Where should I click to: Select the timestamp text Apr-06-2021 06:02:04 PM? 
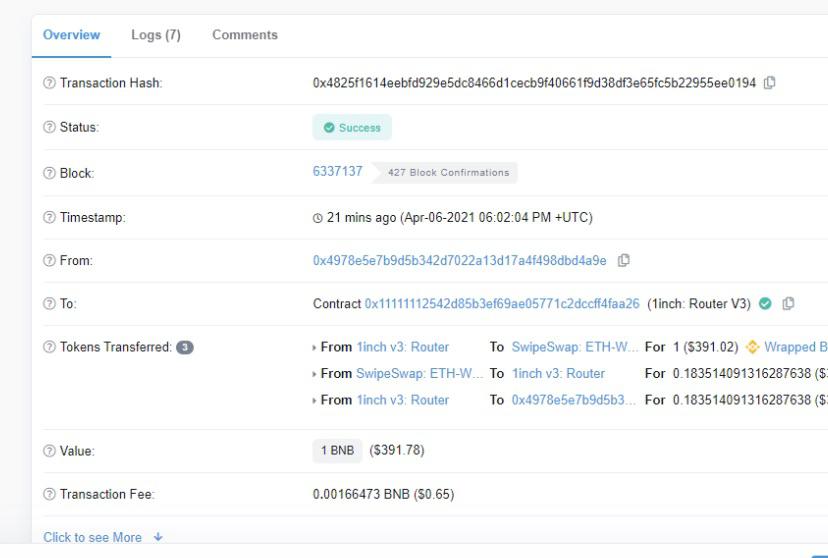(478, 217)
